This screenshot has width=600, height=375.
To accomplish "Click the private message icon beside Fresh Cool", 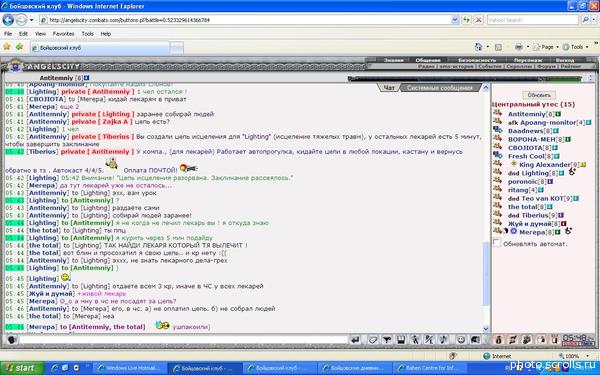I will coord(497,155).
